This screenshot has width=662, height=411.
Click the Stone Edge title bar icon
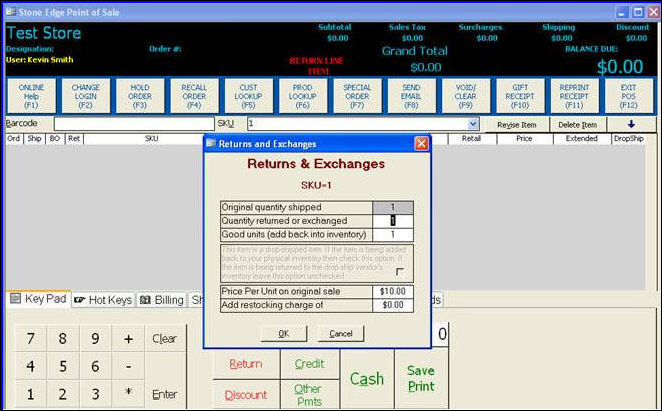coord(10,12)
